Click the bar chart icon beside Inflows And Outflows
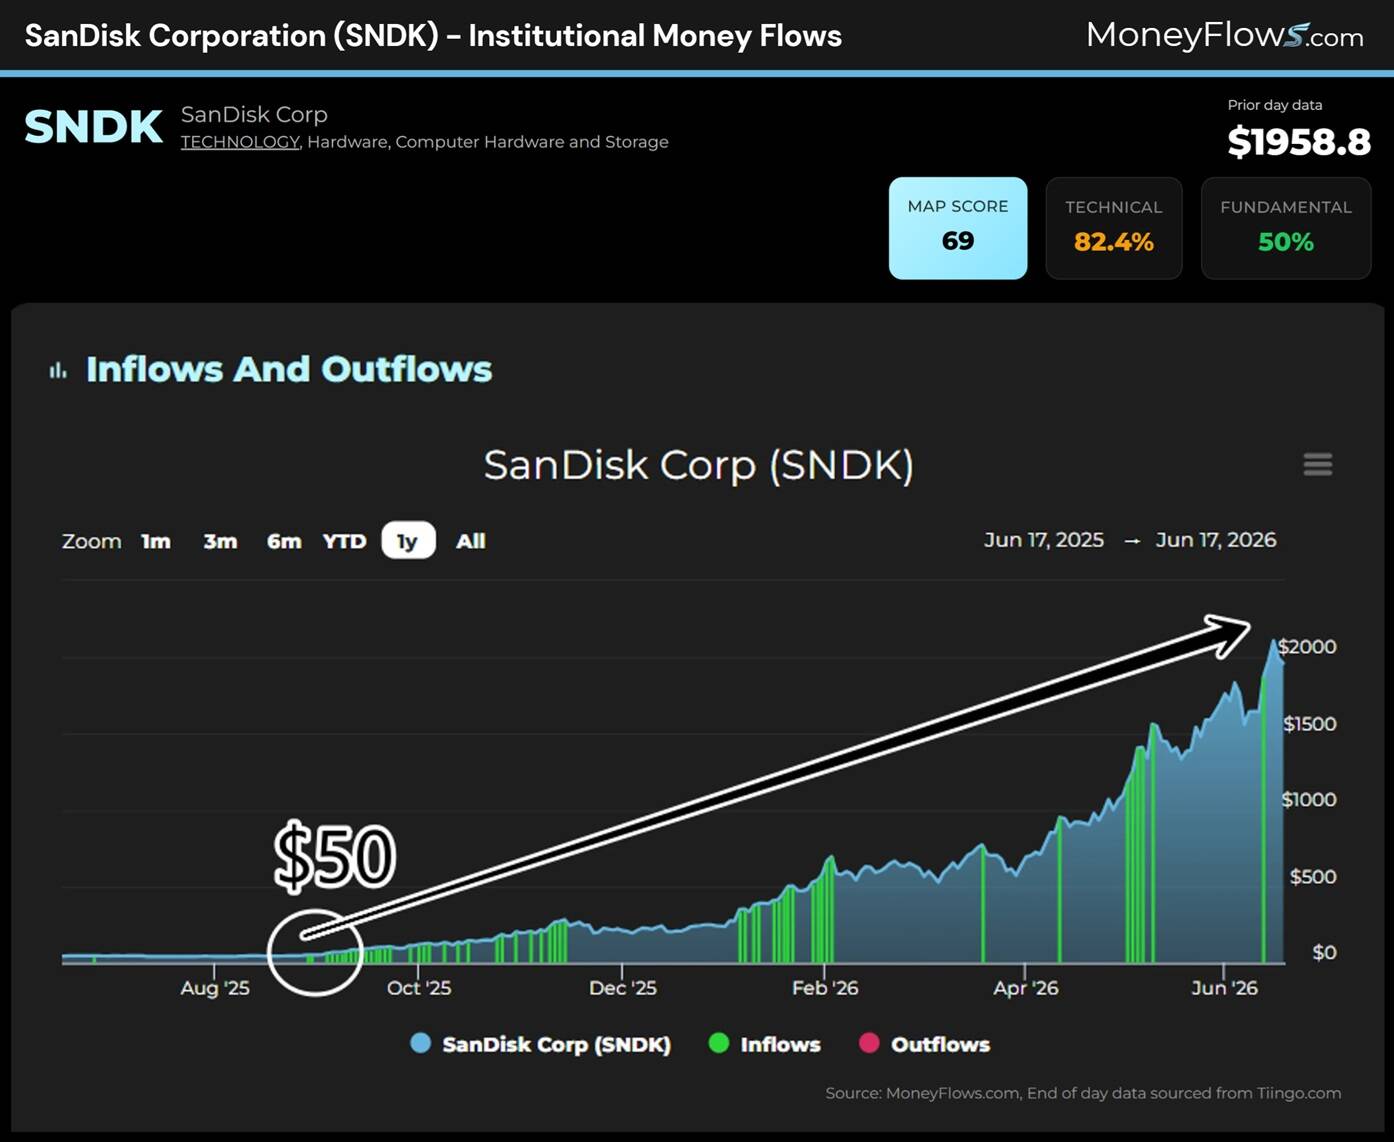Image resolution: width=1394 pixels, height=1142 pixels. coord(58,371)
